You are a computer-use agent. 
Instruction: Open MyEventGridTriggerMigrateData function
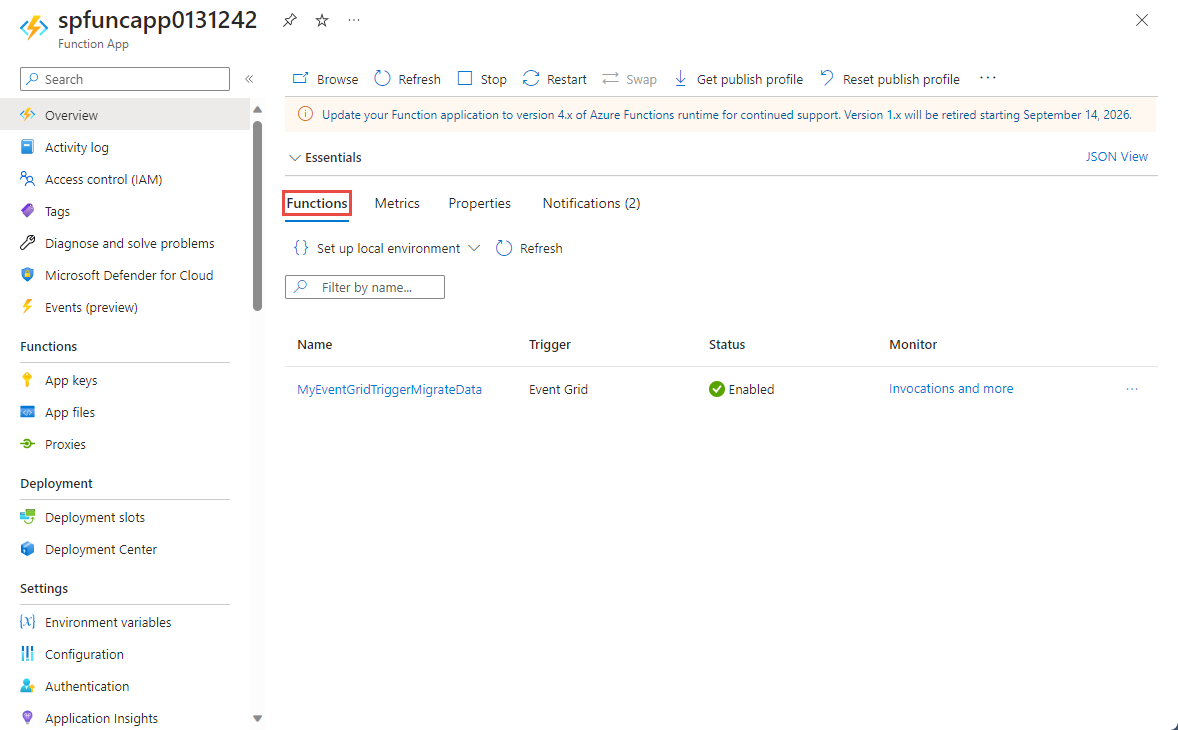click(389, 389)
